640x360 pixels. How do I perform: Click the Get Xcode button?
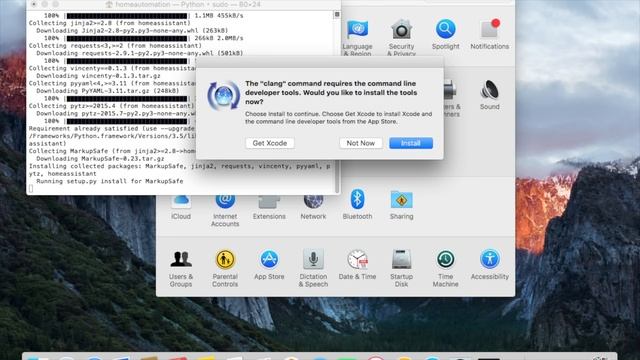270,143
